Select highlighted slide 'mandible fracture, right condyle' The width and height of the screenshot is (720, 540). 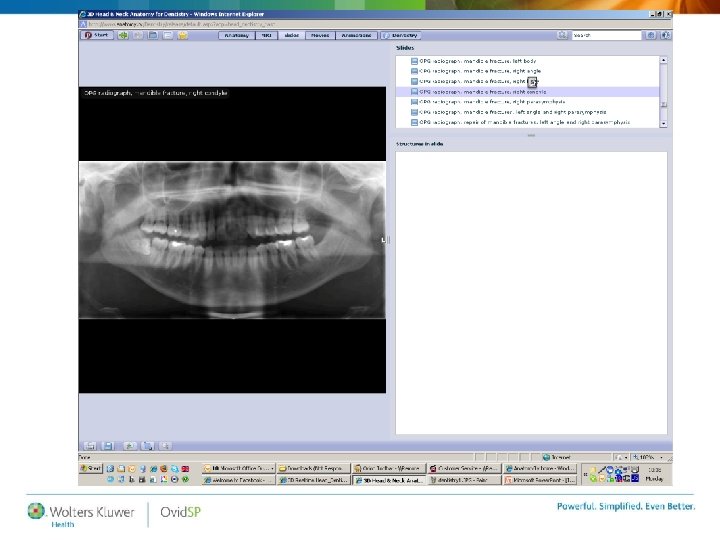(527, 92)
